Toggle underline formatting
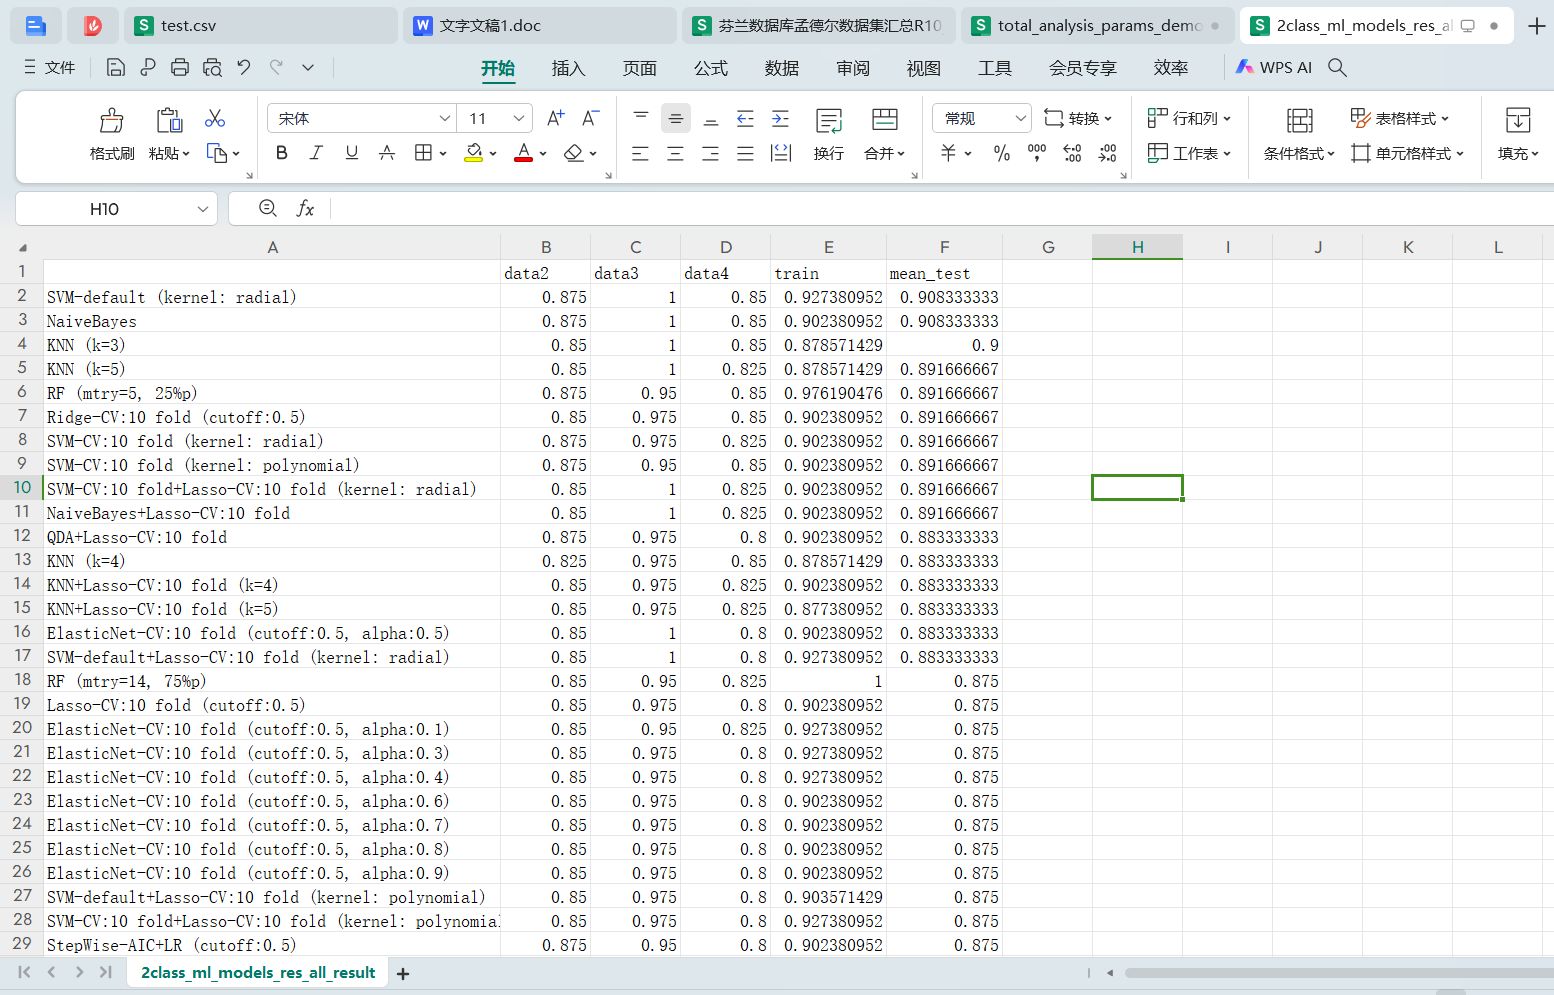Viewport: 1554px width, 995px height. [x=352, y=153]
